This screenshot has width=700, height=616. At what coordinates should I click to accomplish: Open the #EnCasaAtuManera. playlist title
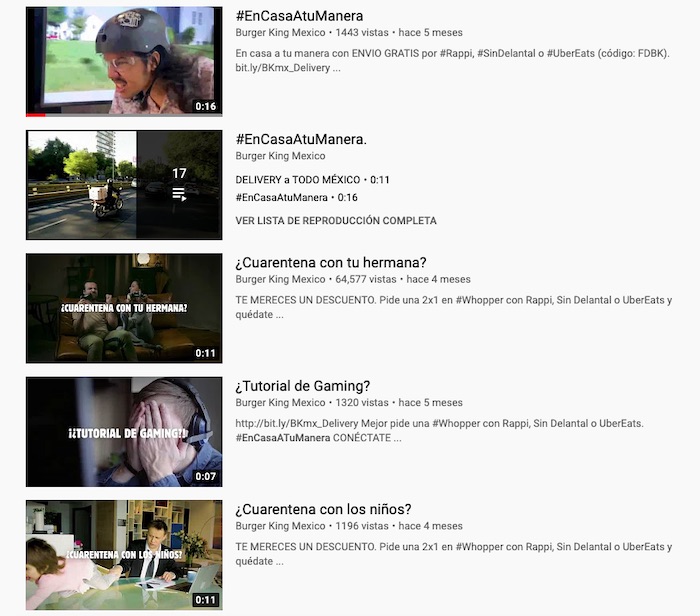(301, 139)
